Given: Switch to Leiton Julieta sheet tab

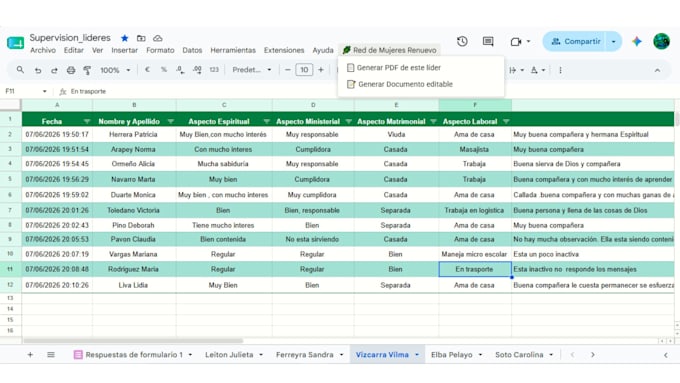Looking at the screenshot, I should pos(229,355).
